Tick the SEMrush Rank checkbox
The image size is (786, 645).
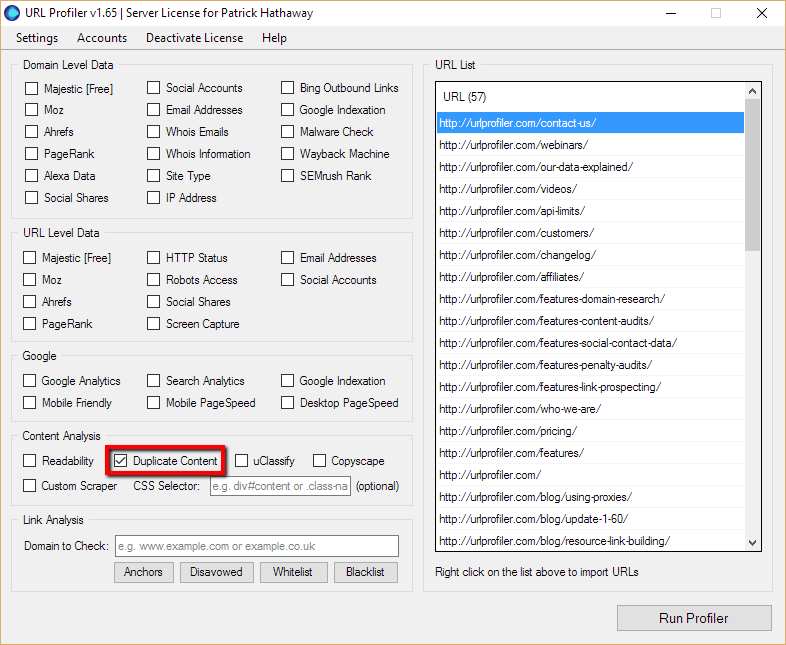point(287,176)
